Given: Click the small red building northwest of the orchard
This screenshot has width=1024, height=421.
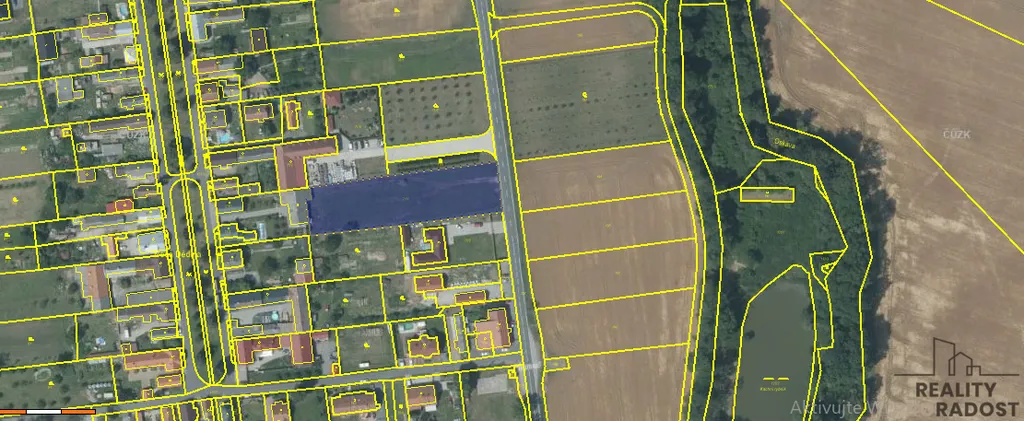Looking at the screenshot, I should 333,100.
